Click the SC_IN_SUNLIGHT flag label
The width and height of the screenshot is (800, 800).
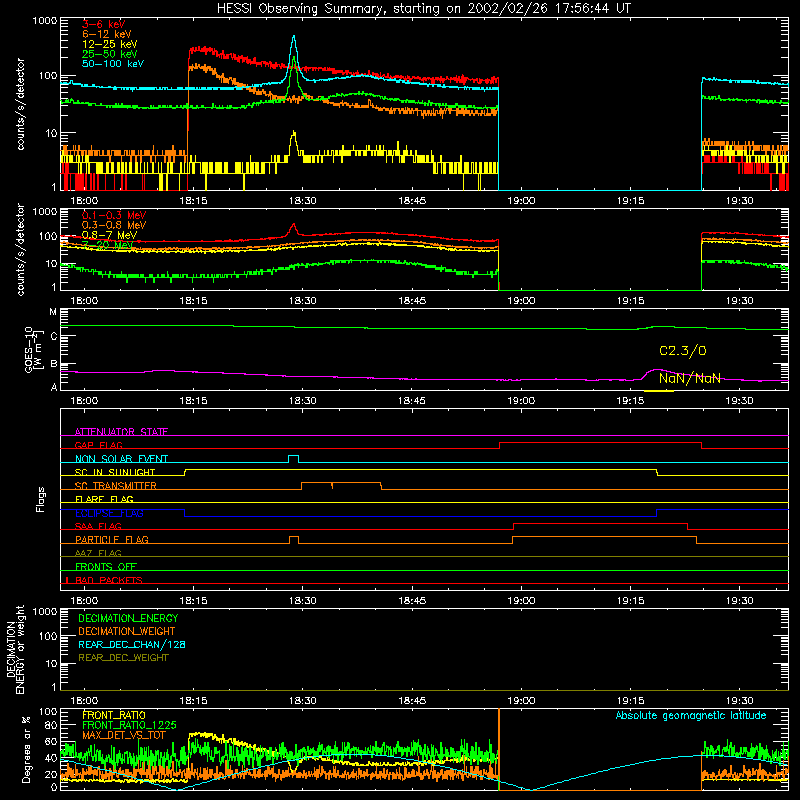114,472
